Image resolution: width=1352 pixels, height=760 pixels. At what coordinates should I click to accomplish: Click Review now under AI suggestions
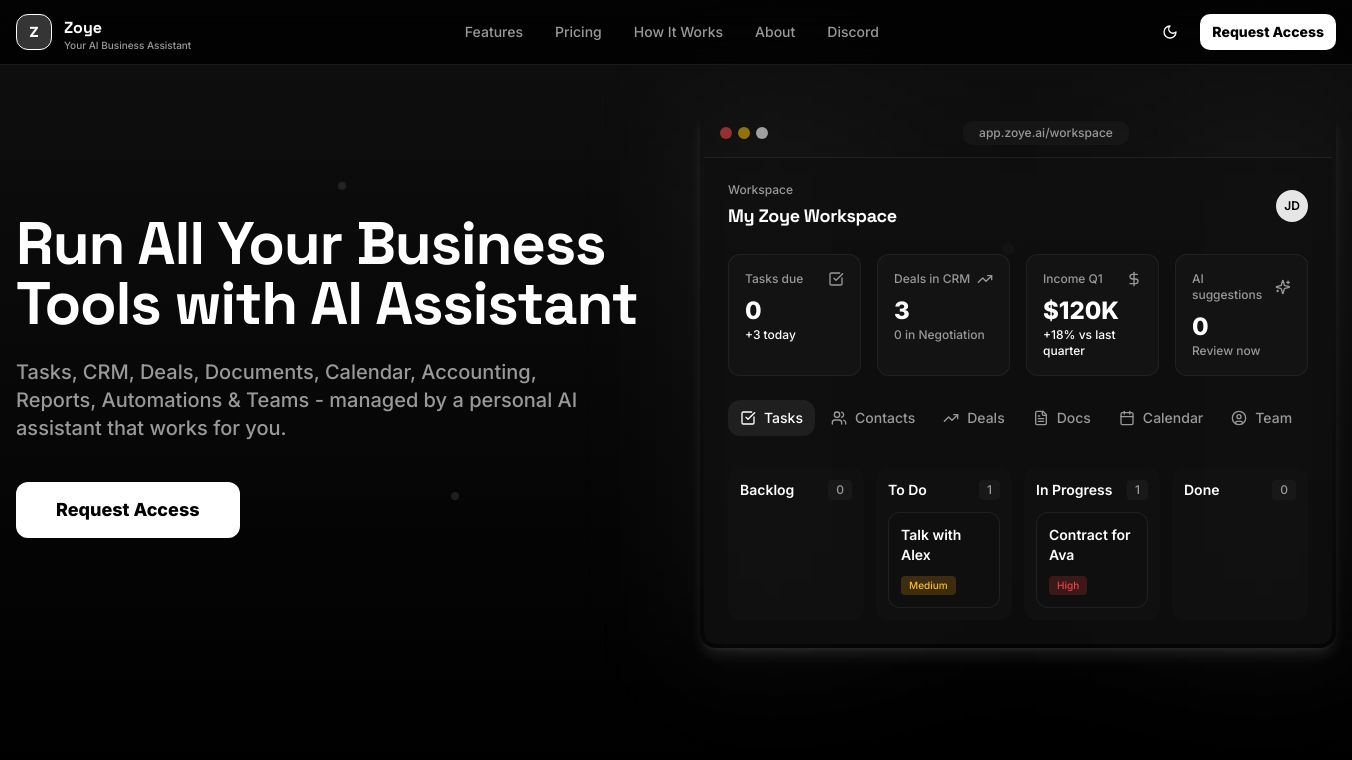[1226, 351]
